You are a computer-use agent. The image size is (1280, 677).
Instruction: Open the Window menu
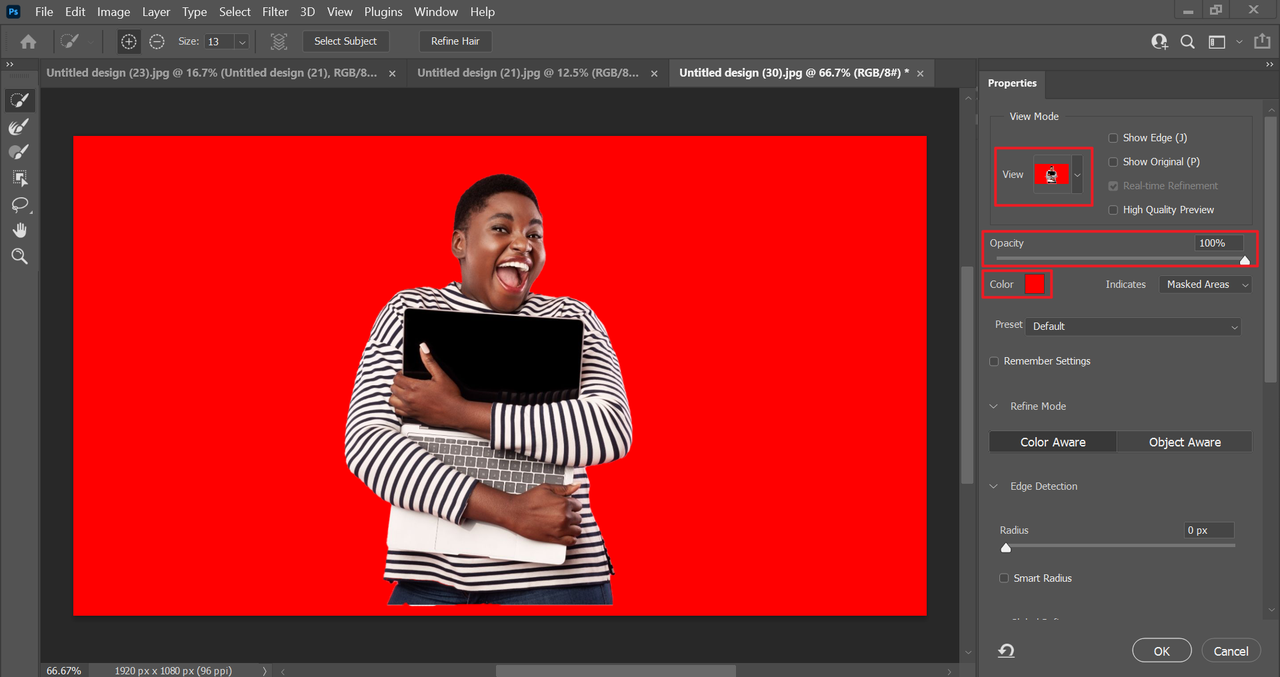click(436, 12)
